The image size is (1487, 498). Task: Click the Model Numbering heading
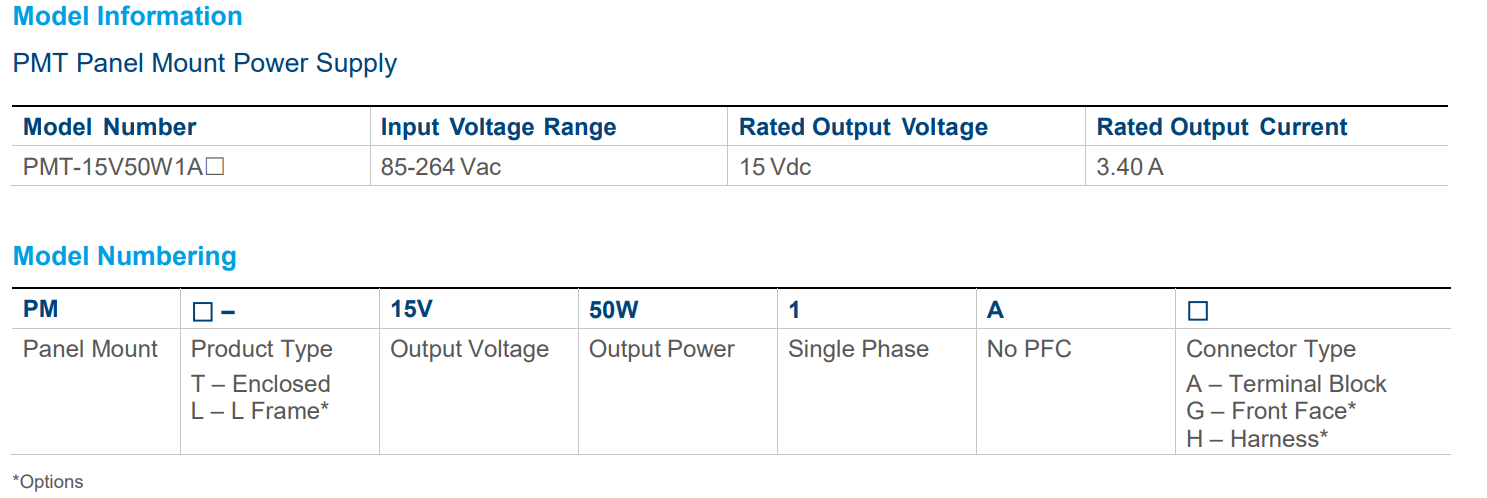pos(125,256)
